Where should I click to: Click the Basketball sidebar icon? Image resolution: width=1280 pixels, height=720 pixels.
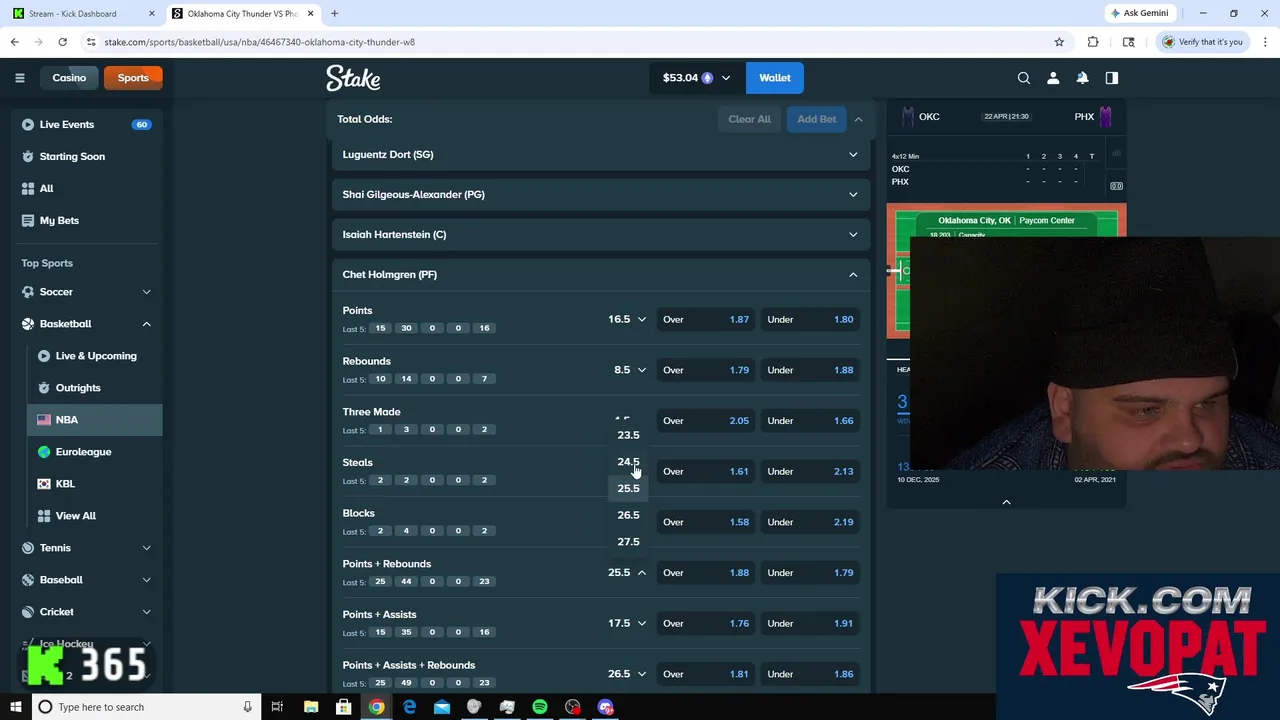pyautogui.click(x=28, y=324)
